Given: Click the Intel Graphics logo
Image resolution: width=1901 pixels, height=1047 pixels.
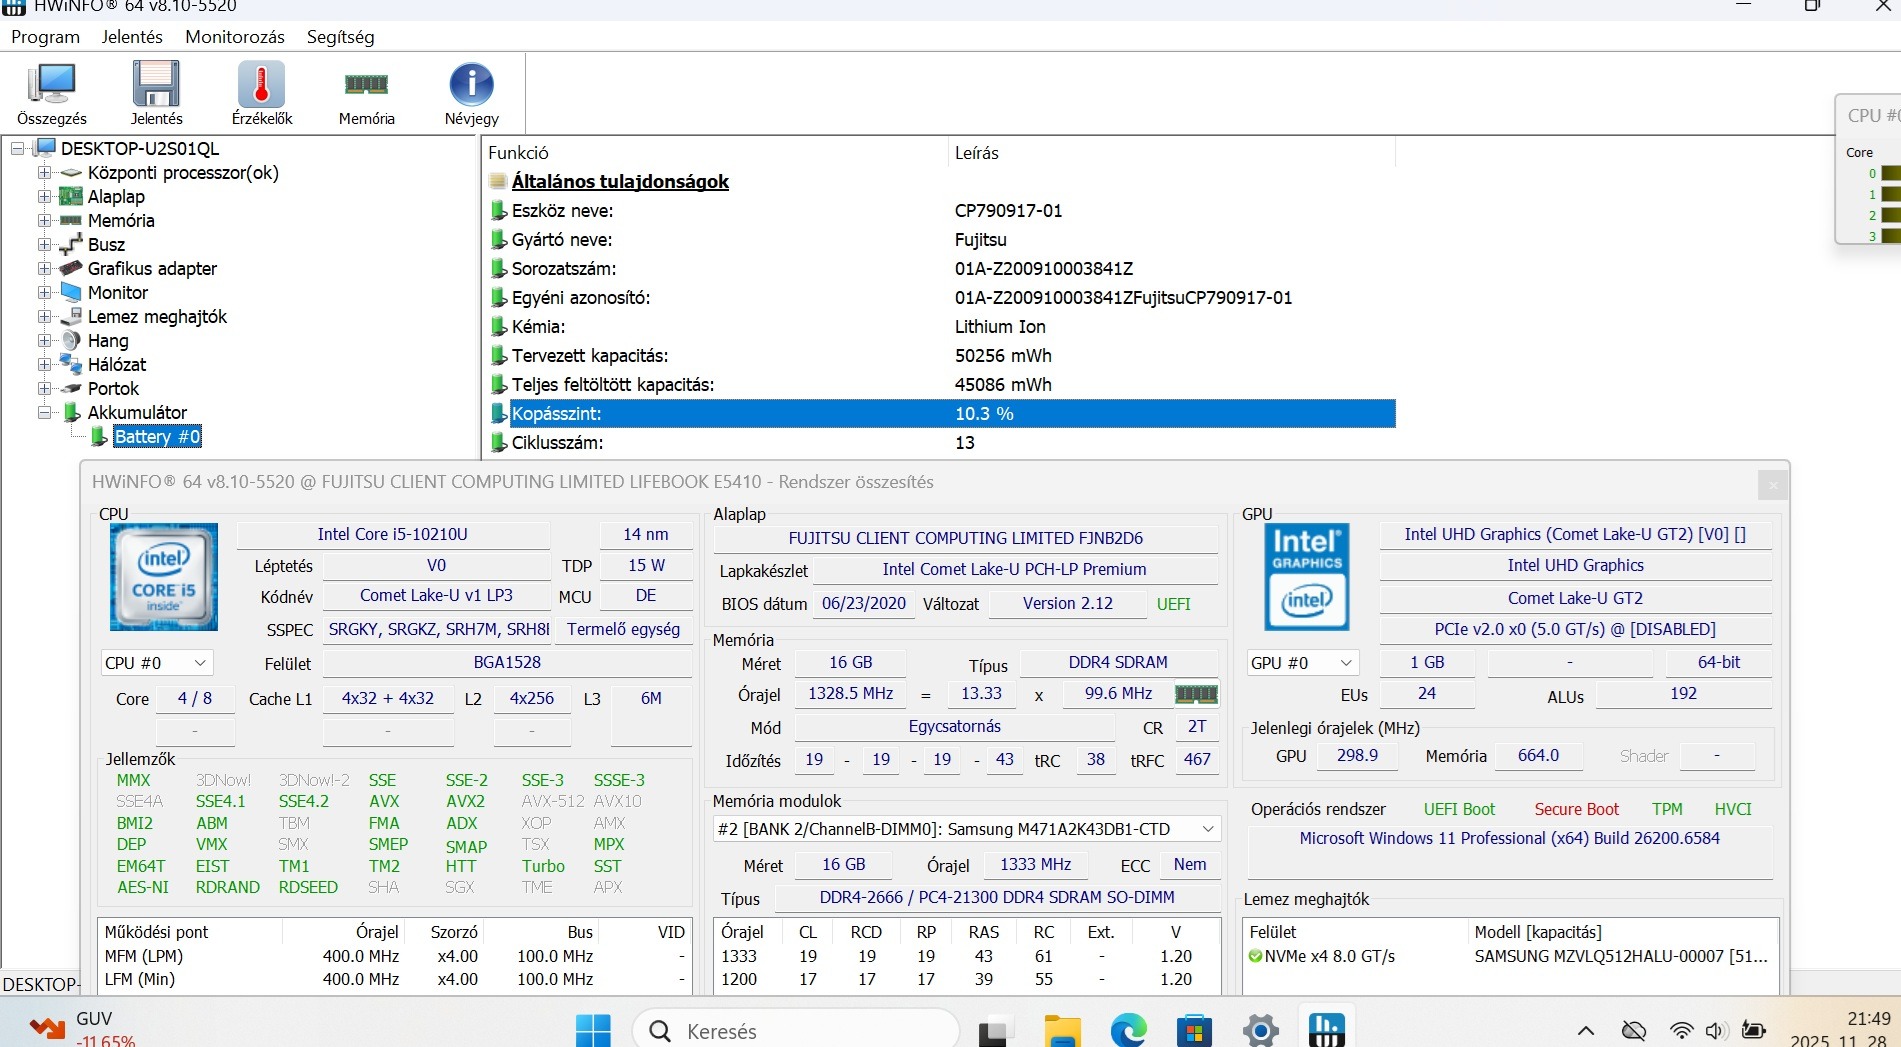Looking at the screenshot, I should (1306, 577).
